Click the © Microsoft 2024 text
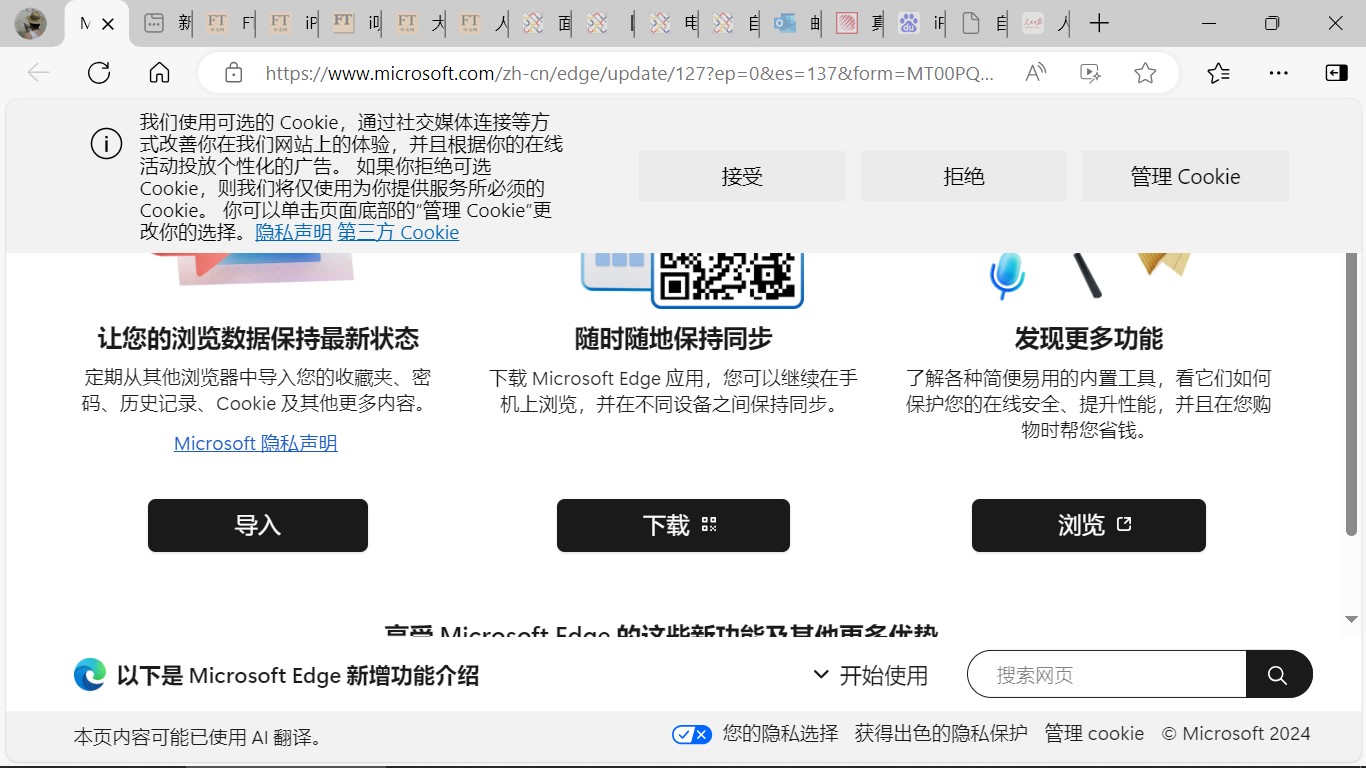Viewport: 1366px width, 768px height. point(1236,733)
